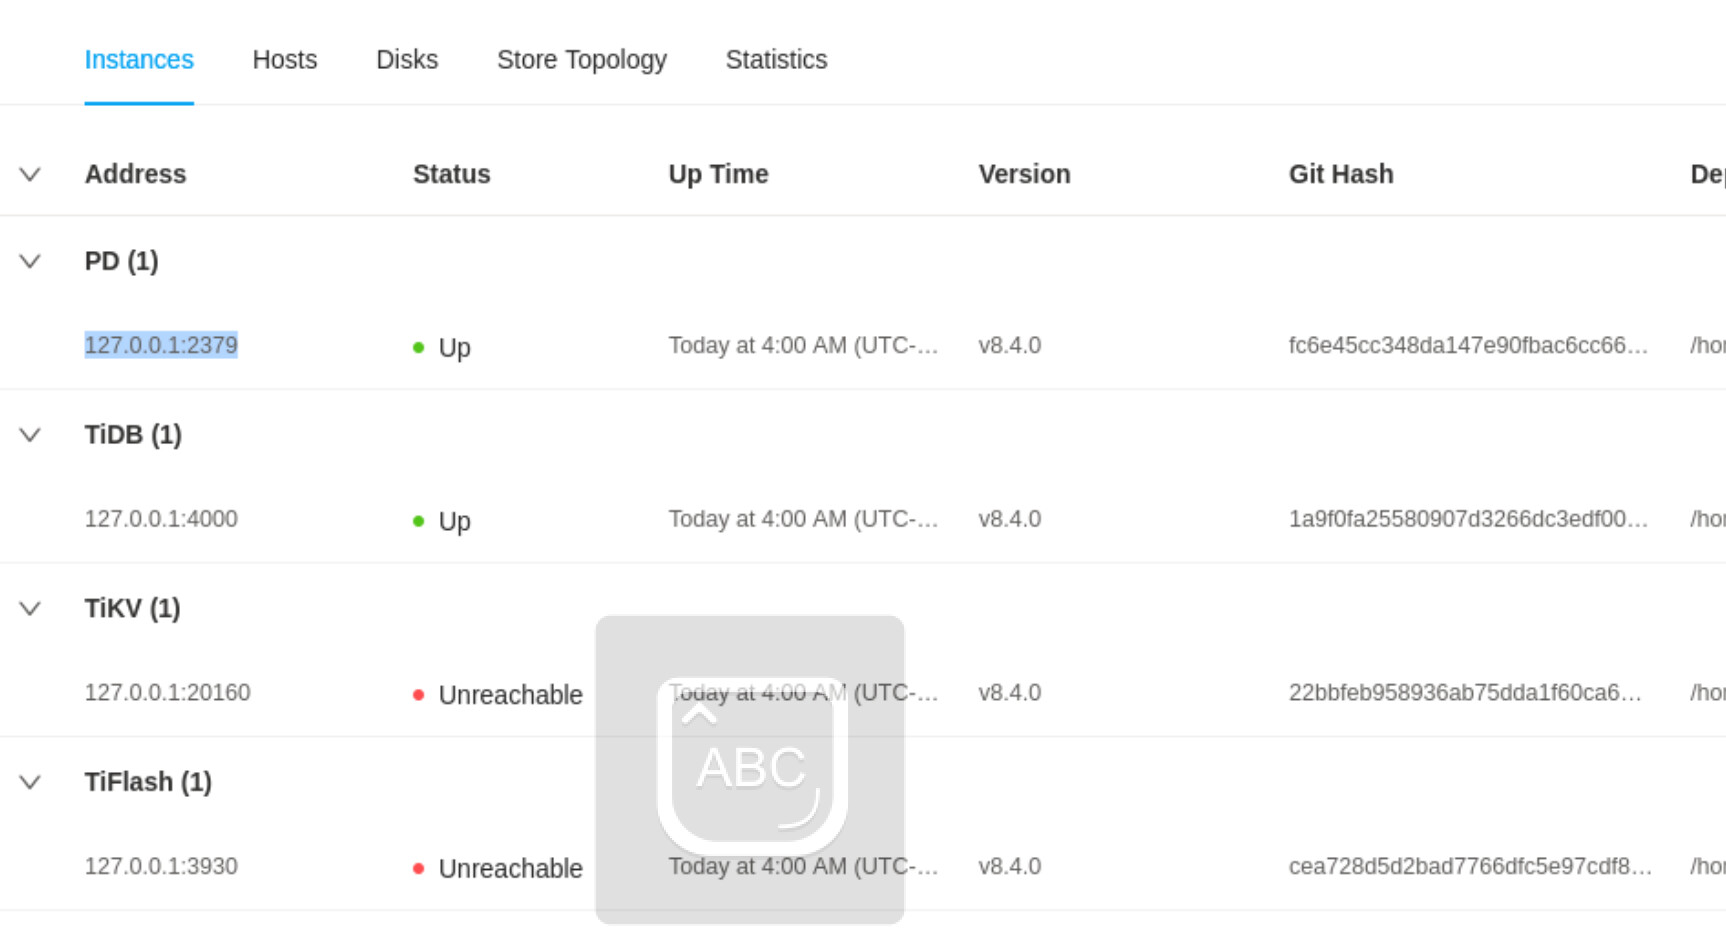Select the Instances tab
The image size is (1726, 952).
(139, 60)
